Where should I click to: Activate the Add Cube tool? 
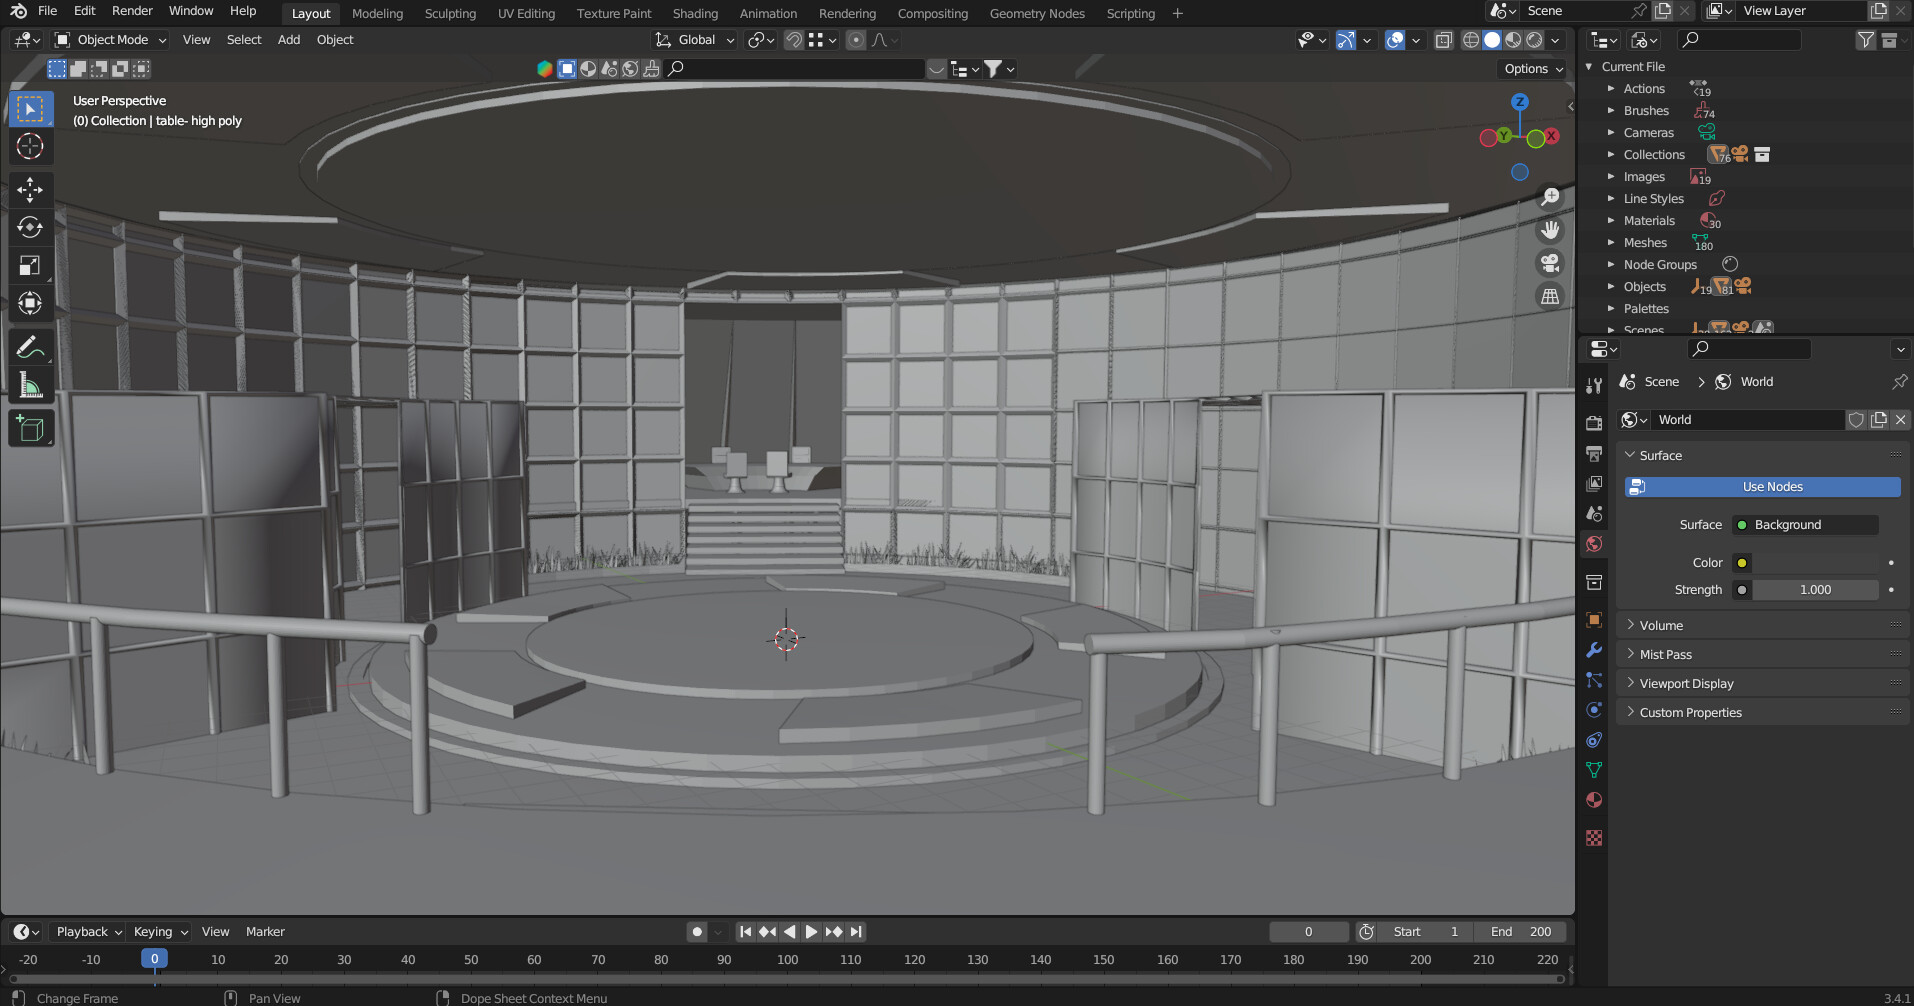click(x=30, y=429)
